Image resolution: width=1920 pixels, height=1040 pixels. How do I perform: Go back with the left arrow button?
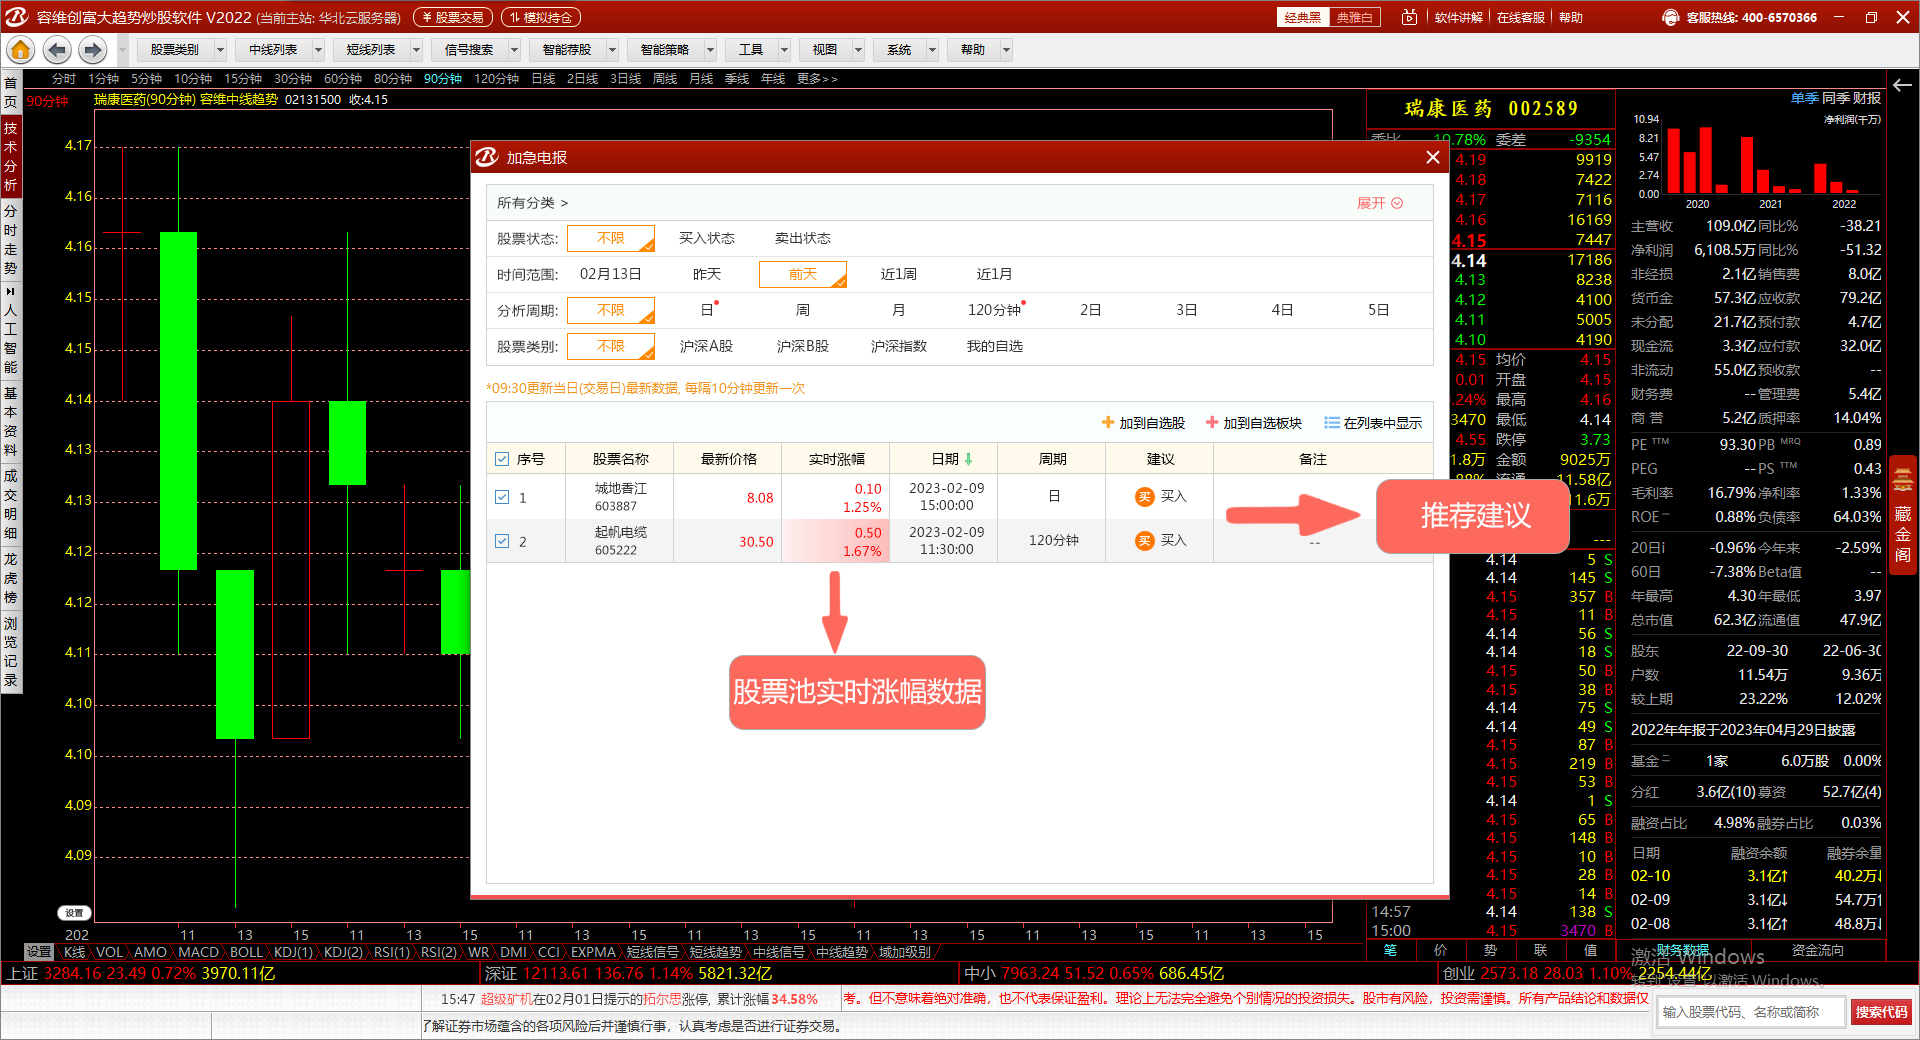(x=57, y=49)
